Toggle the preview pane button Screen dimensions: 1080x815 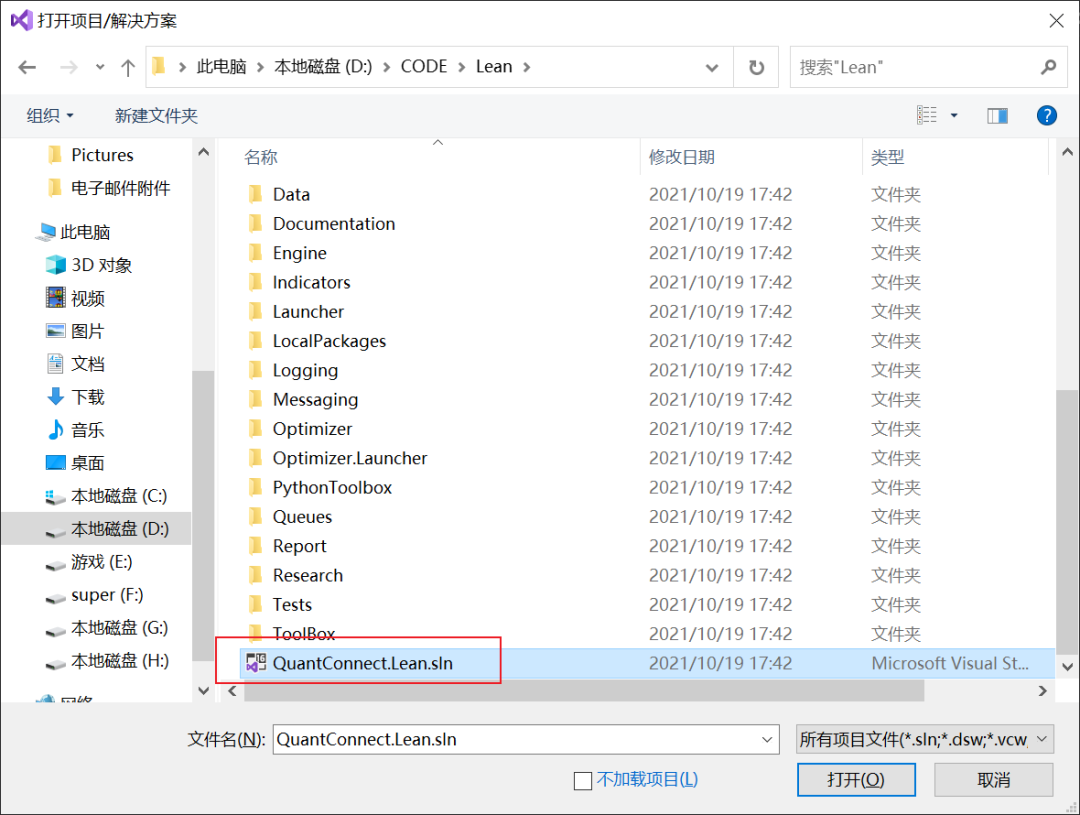997,115
